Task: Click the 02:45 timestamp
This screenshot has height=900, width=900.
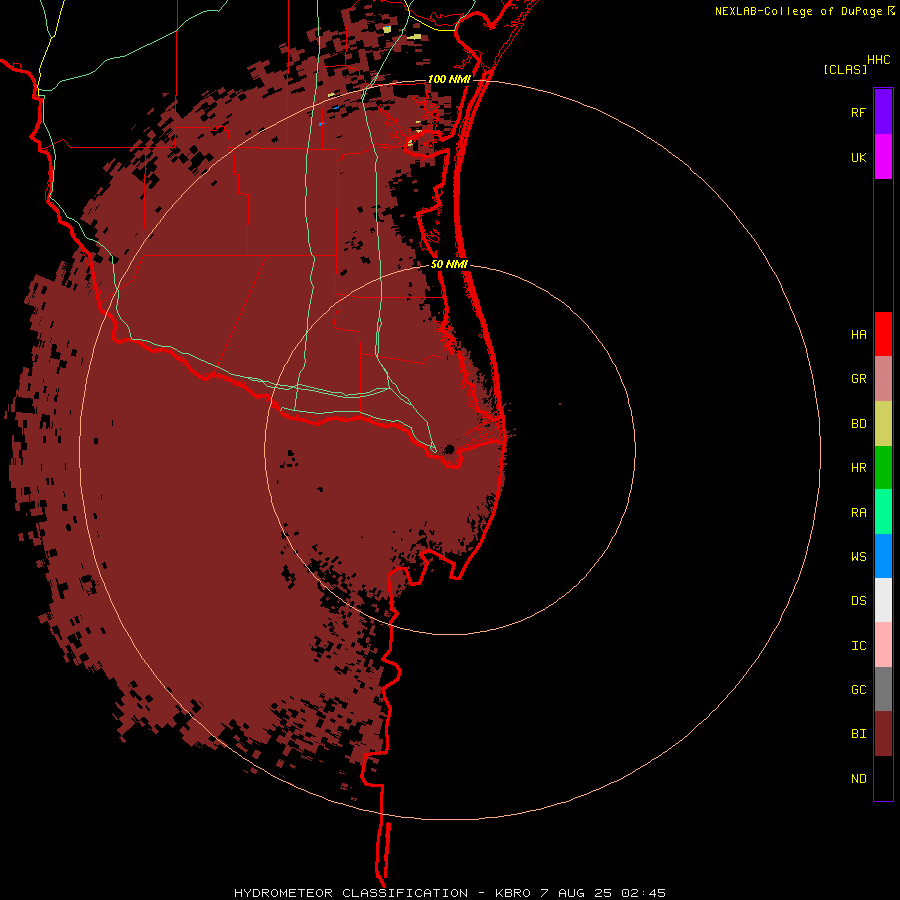Action: (x=644, y=893)
